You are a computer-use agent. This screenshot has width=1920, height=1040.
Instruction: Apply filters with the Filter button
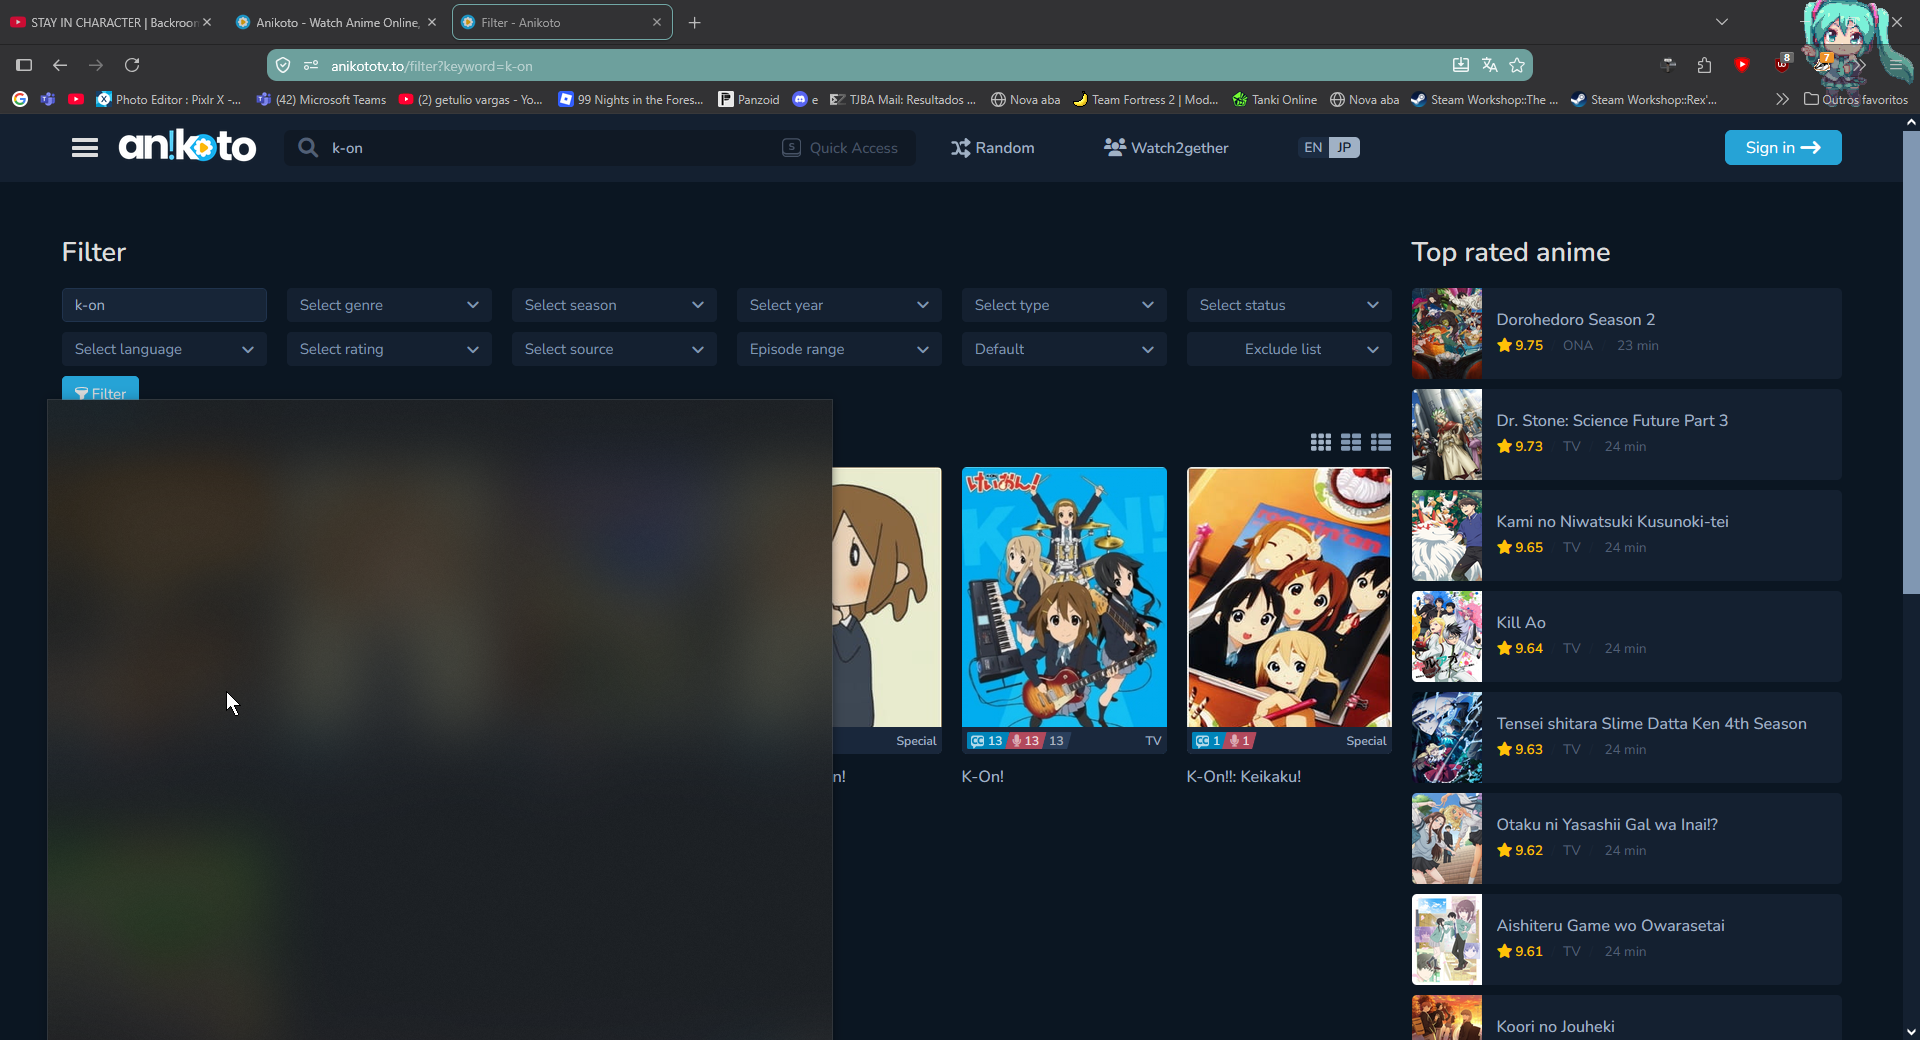(100, 389)
